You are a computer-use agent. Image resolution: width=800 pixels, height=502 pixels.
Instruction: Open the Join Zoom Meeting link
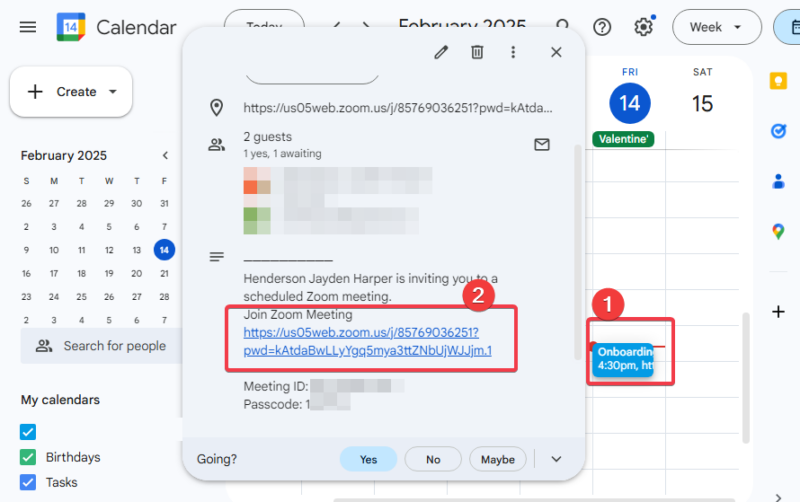point(367,342)
